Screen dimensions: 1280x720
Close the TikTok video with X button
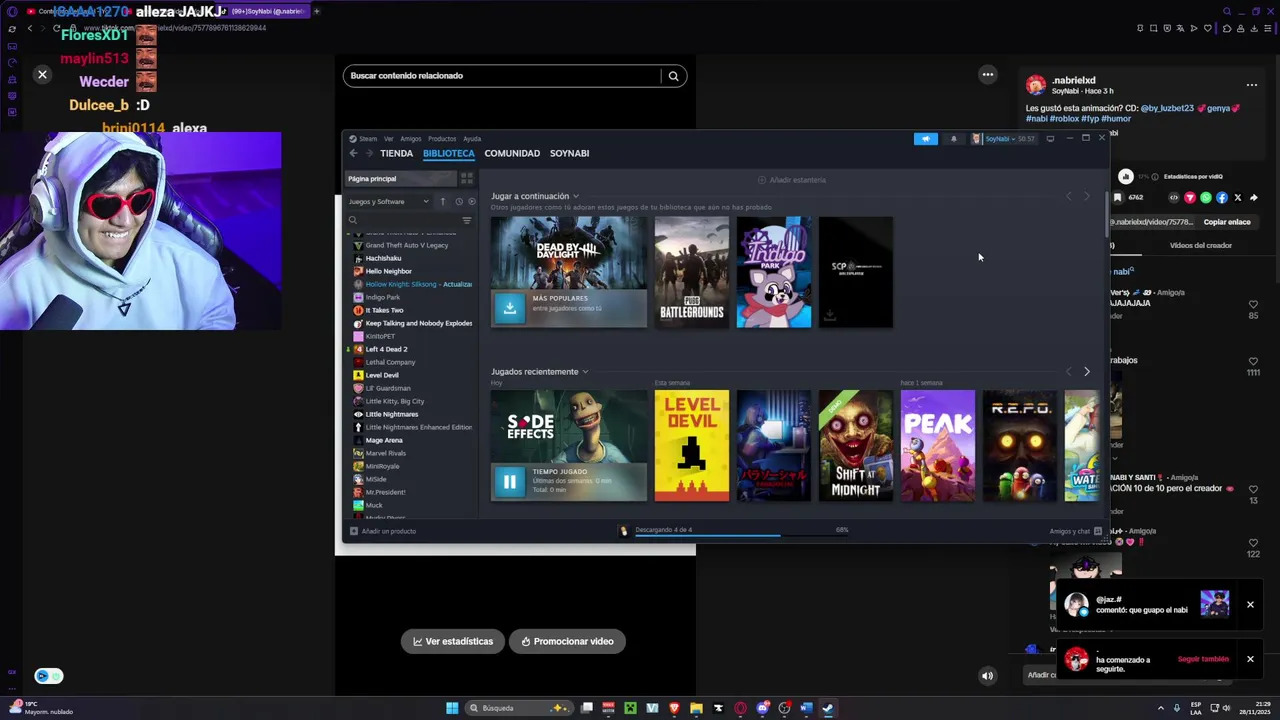(42, 74)
